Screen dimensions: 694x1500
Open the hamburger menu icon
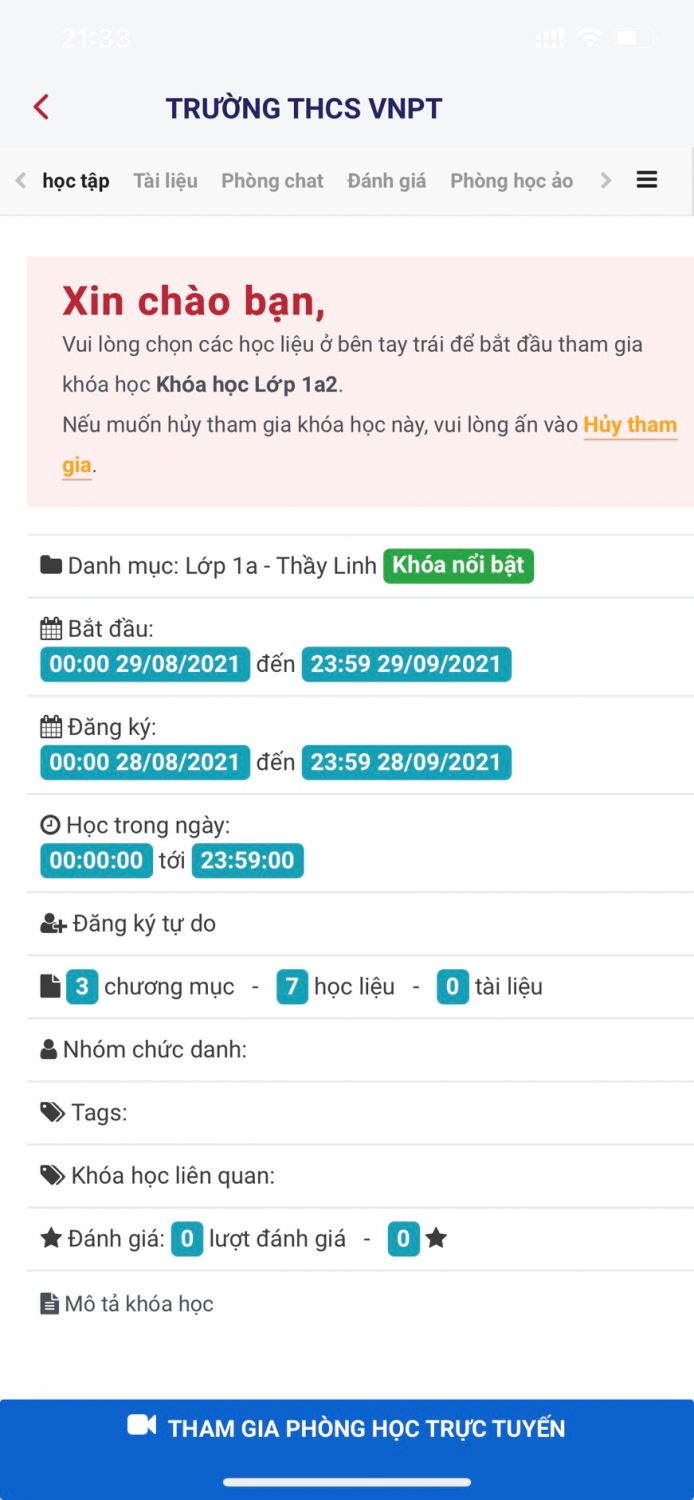647,180
